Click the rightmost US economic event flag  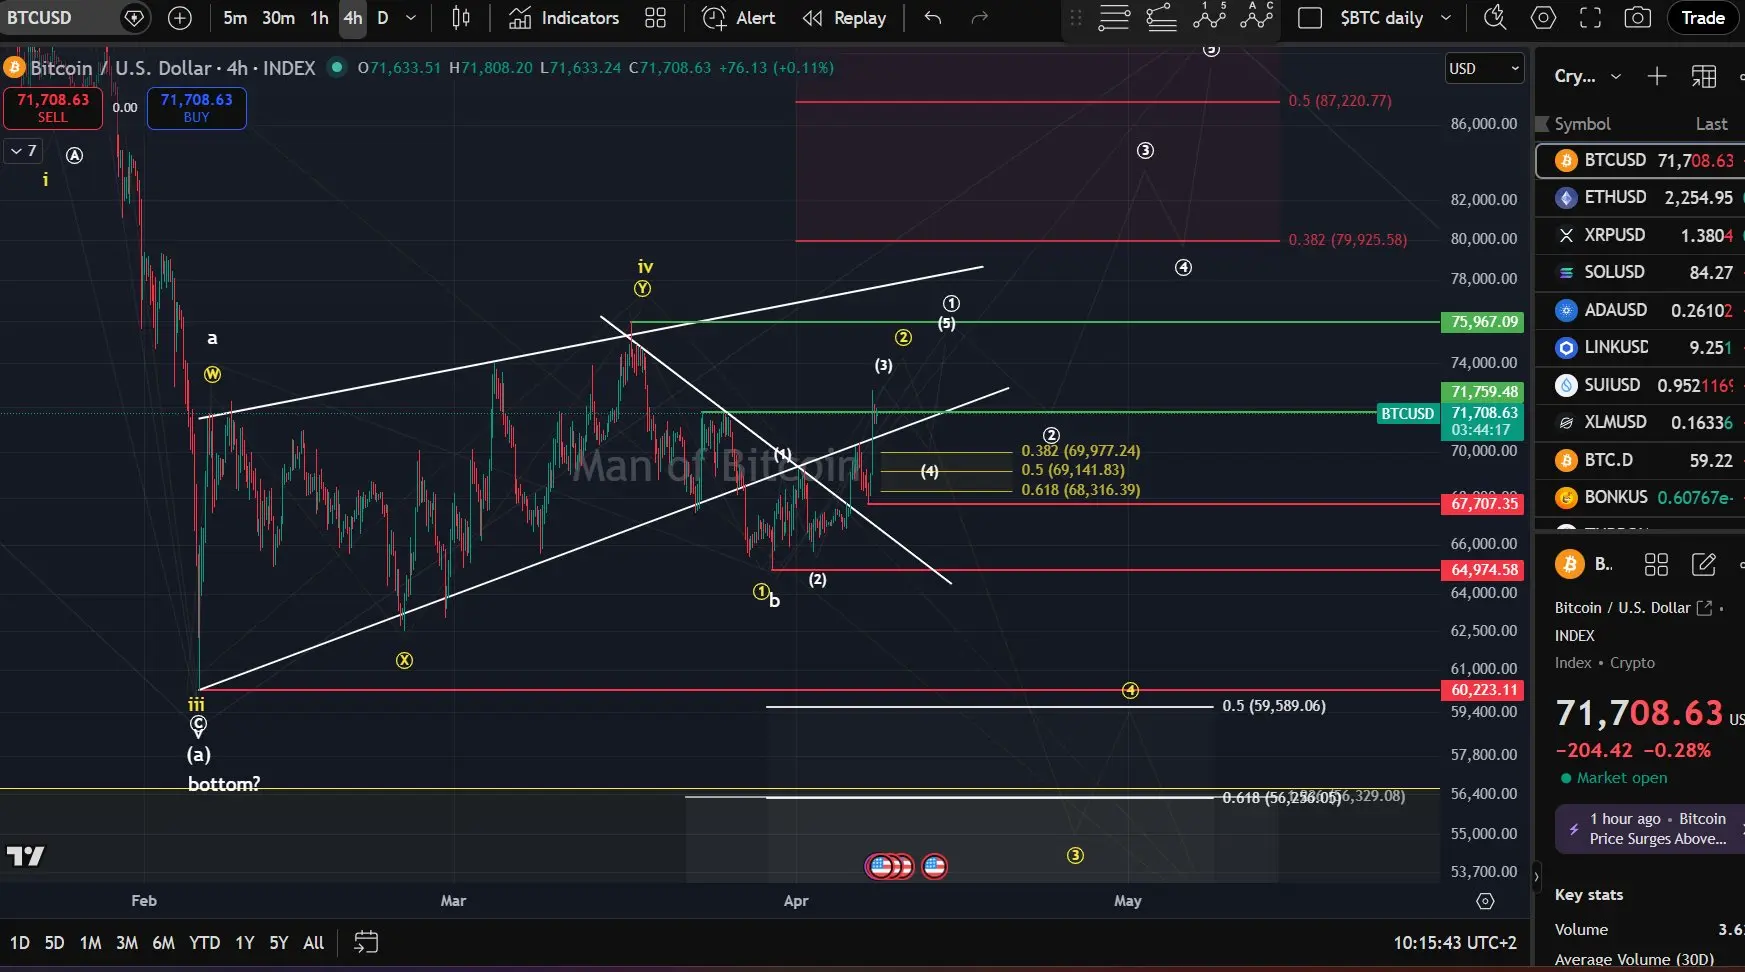tap(934, 866)
